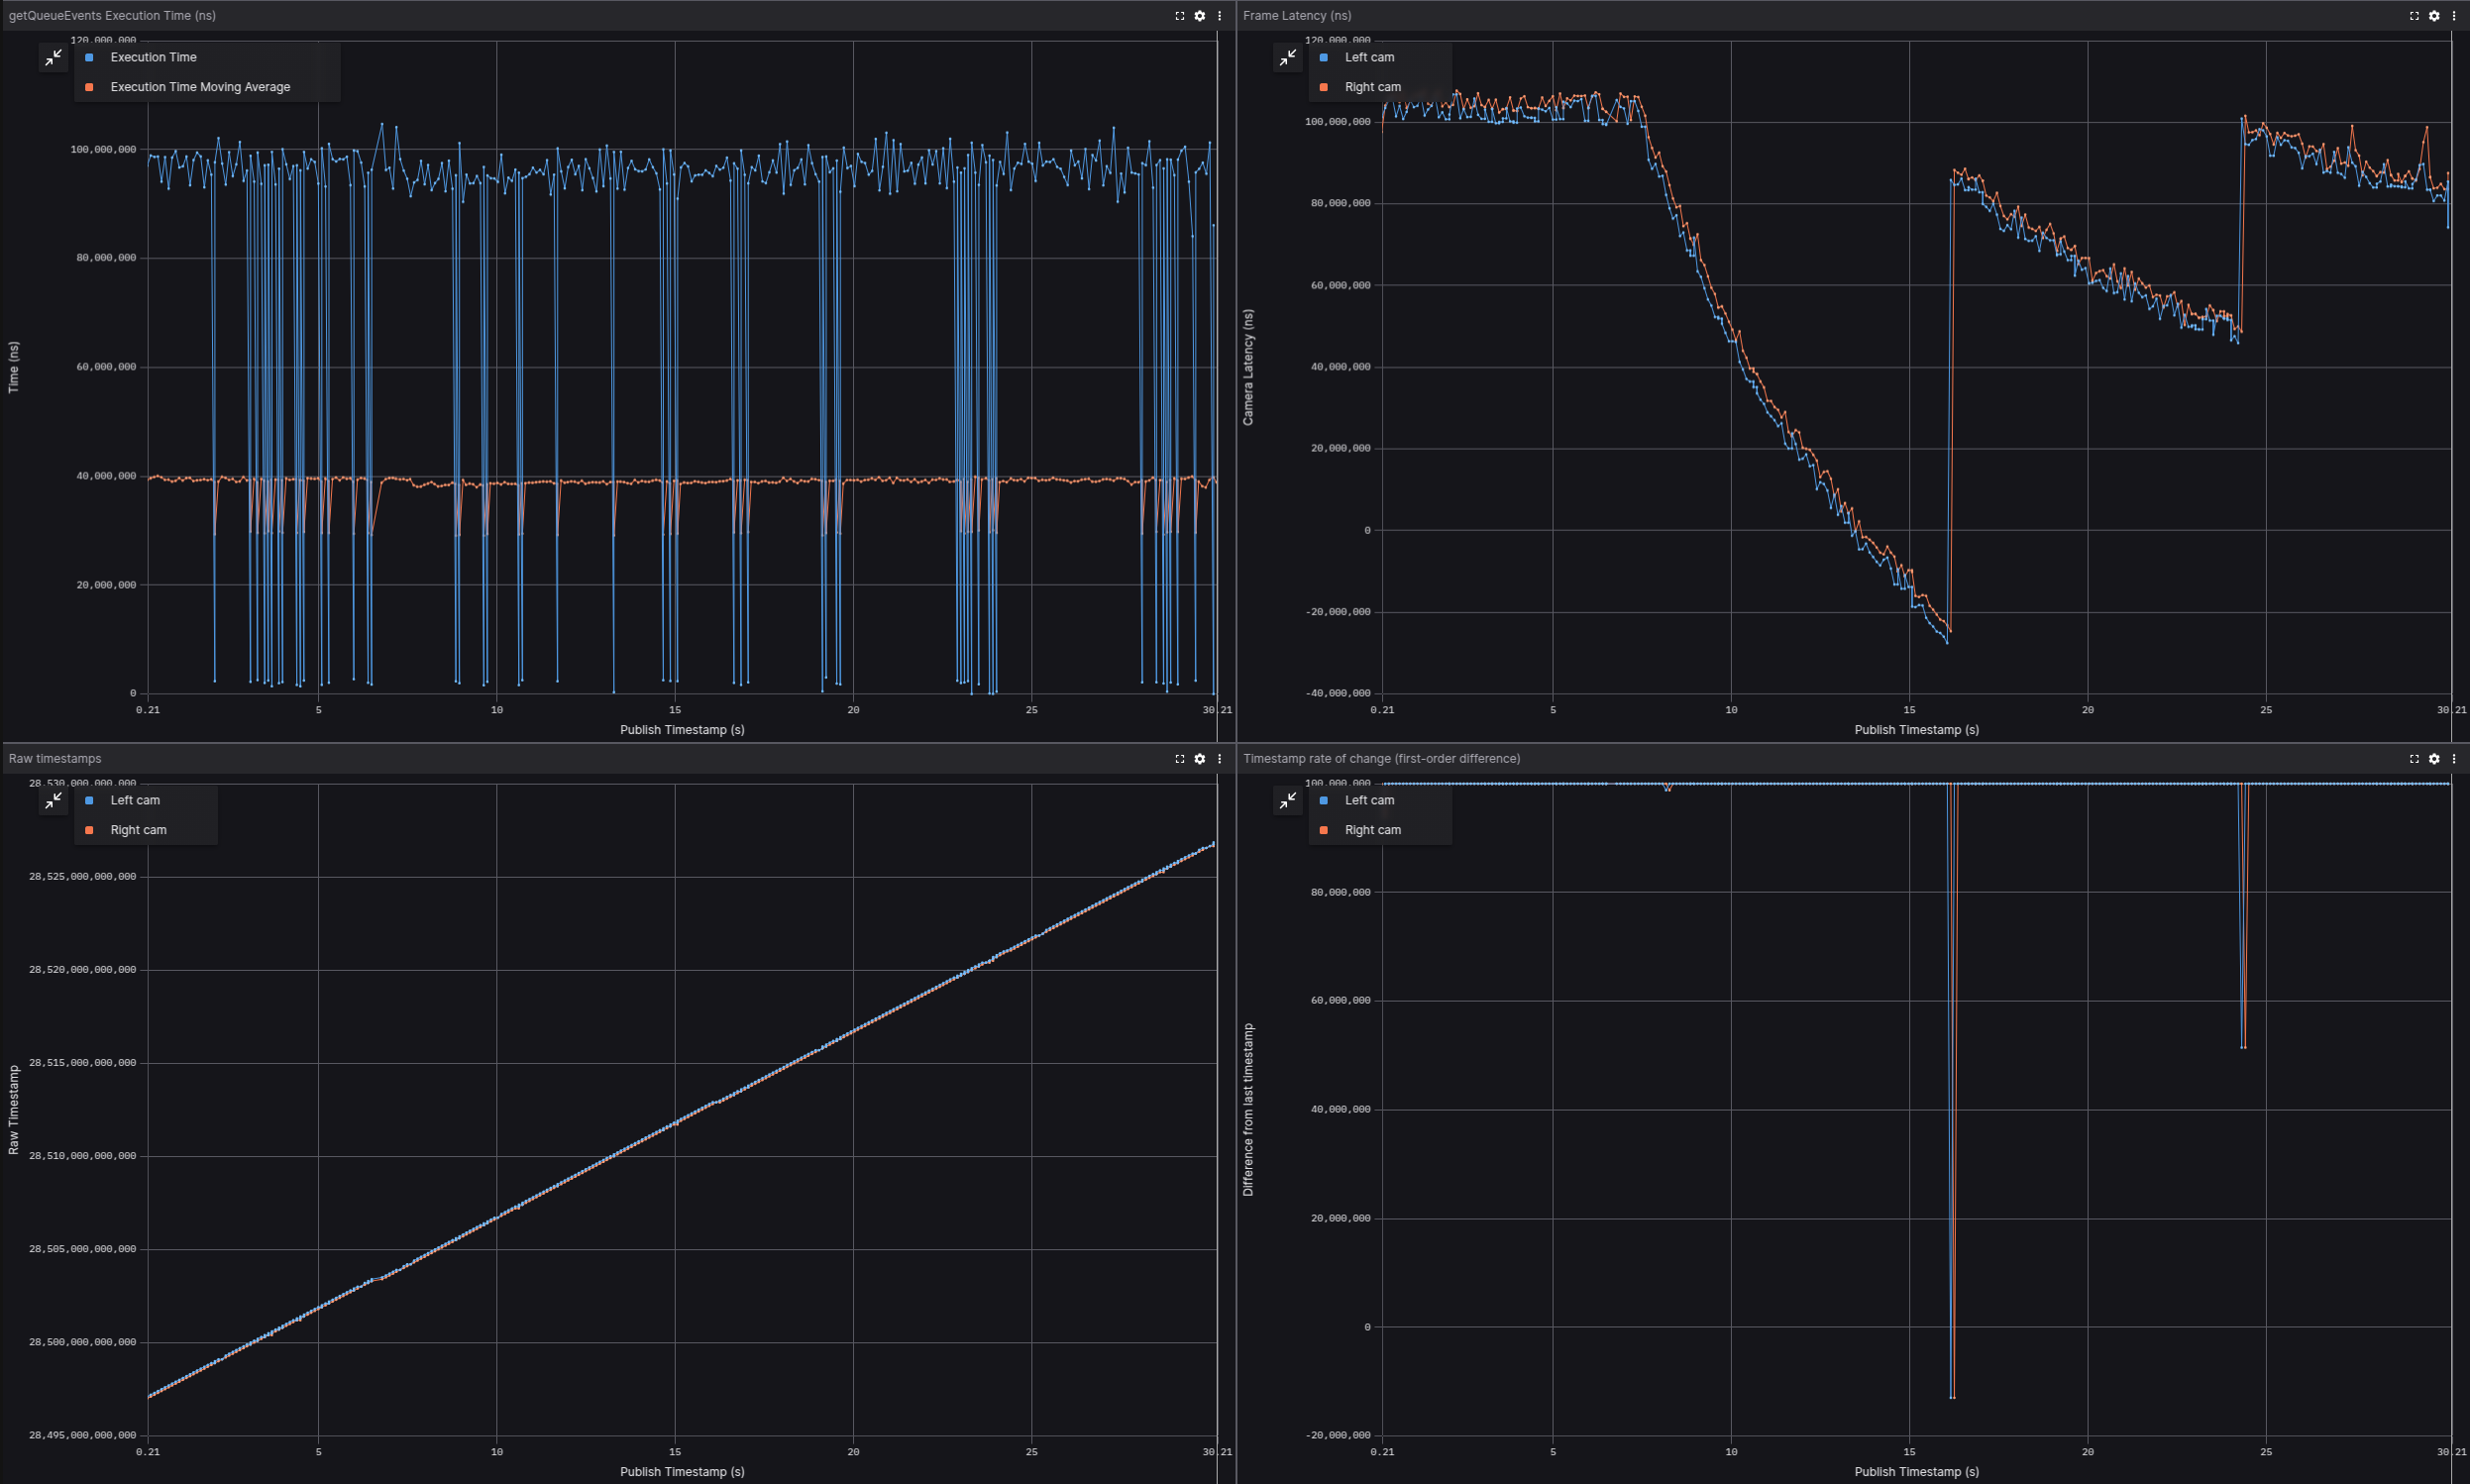
Task: Collapse legend of Timestamp rate of change plot
Action: (1287, 800)
